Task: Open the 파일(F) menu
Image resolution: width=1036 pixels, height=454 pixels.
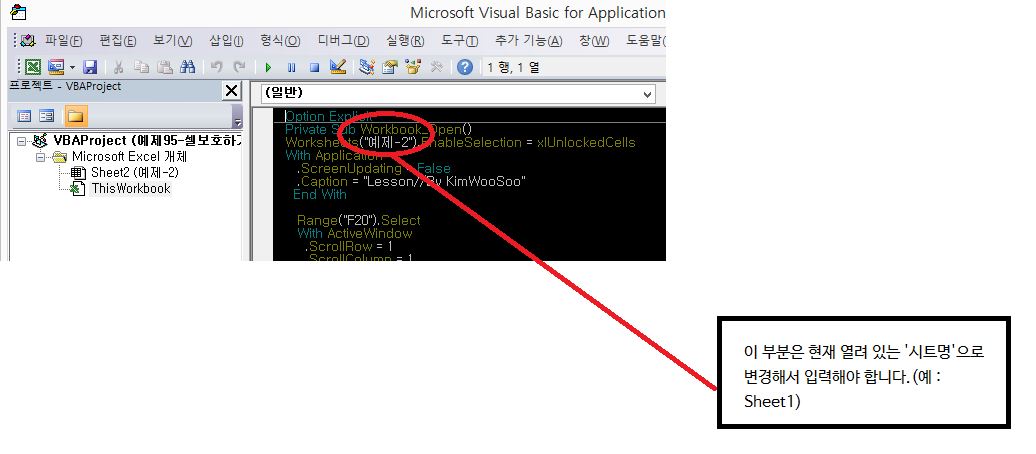Action: tap(63, 41)
